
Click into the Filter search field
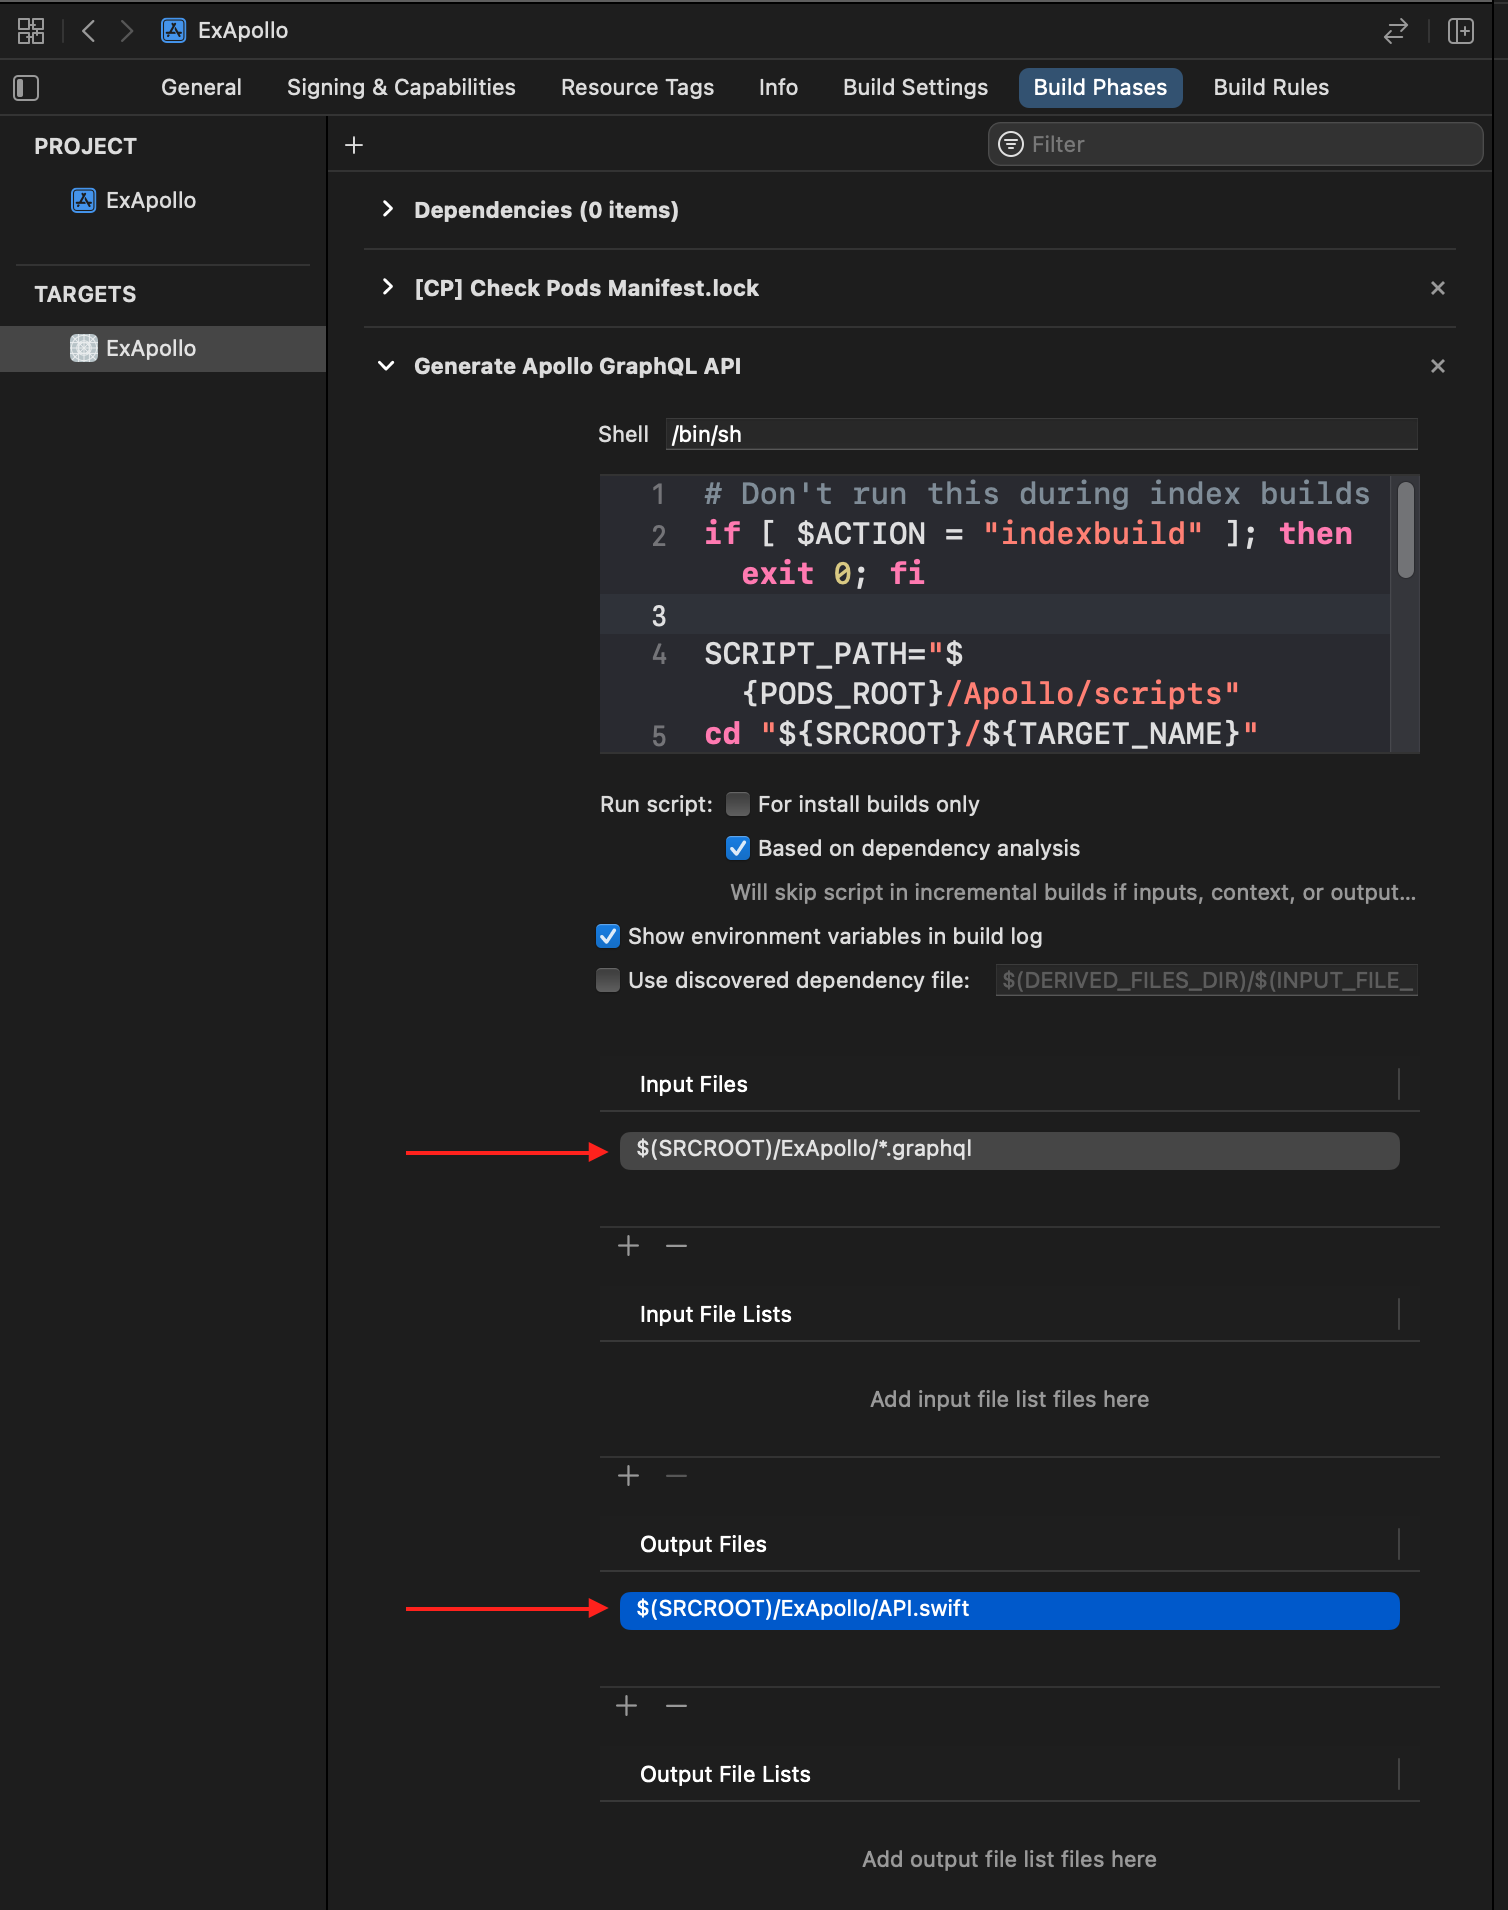tap(1235, 144)
